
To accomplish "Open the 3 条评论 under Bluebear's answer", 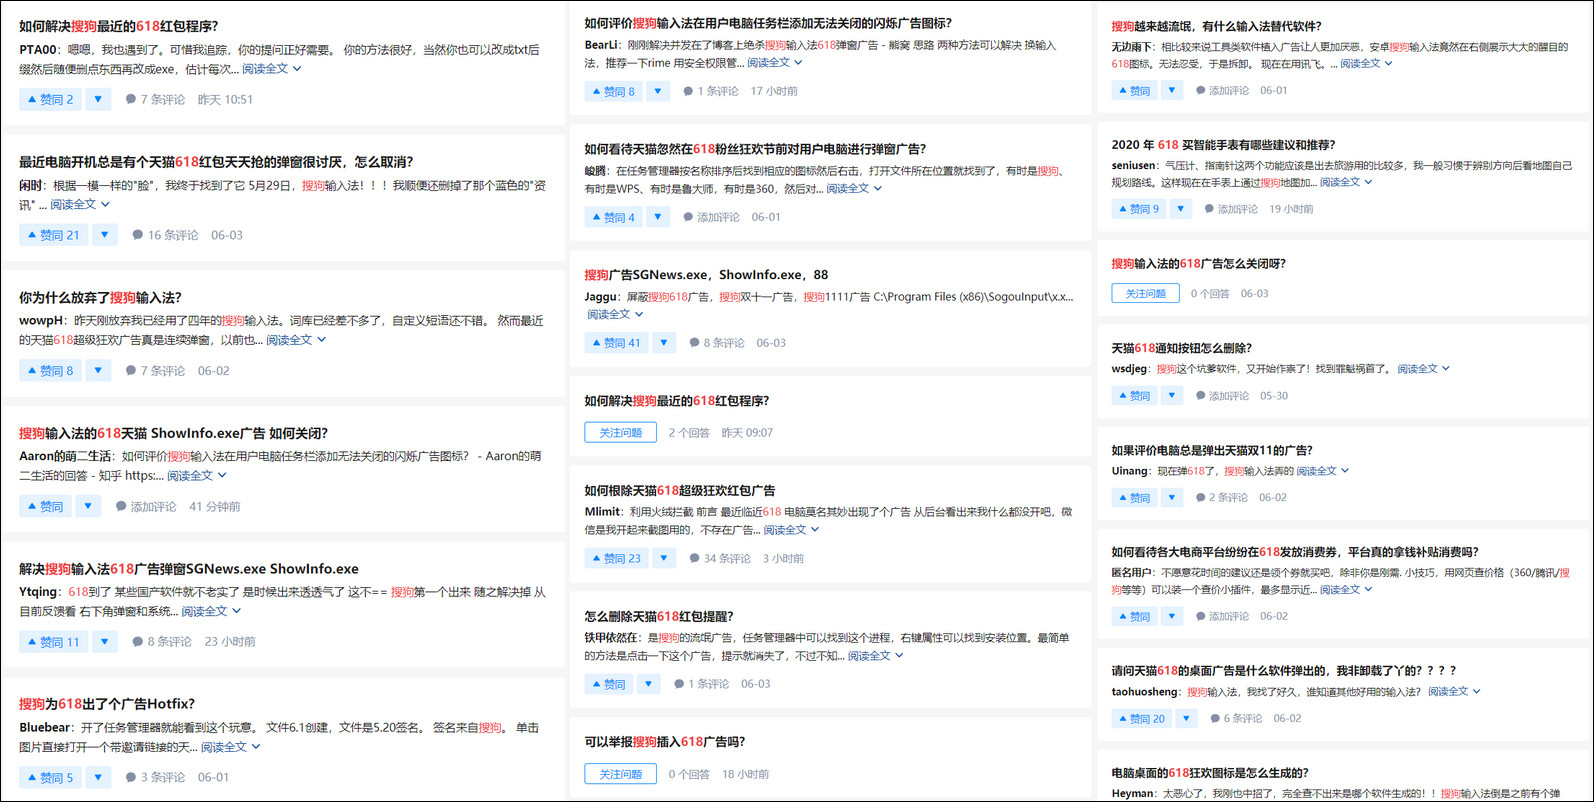I will pyautogui.click(x=155, y=778).
